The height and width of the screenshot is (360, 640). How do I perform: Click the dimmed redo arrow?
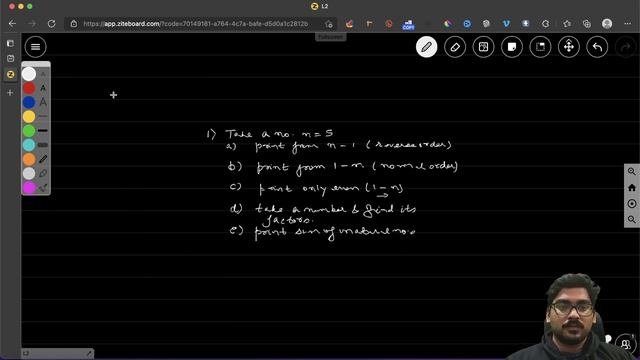[x=626, y=47]
